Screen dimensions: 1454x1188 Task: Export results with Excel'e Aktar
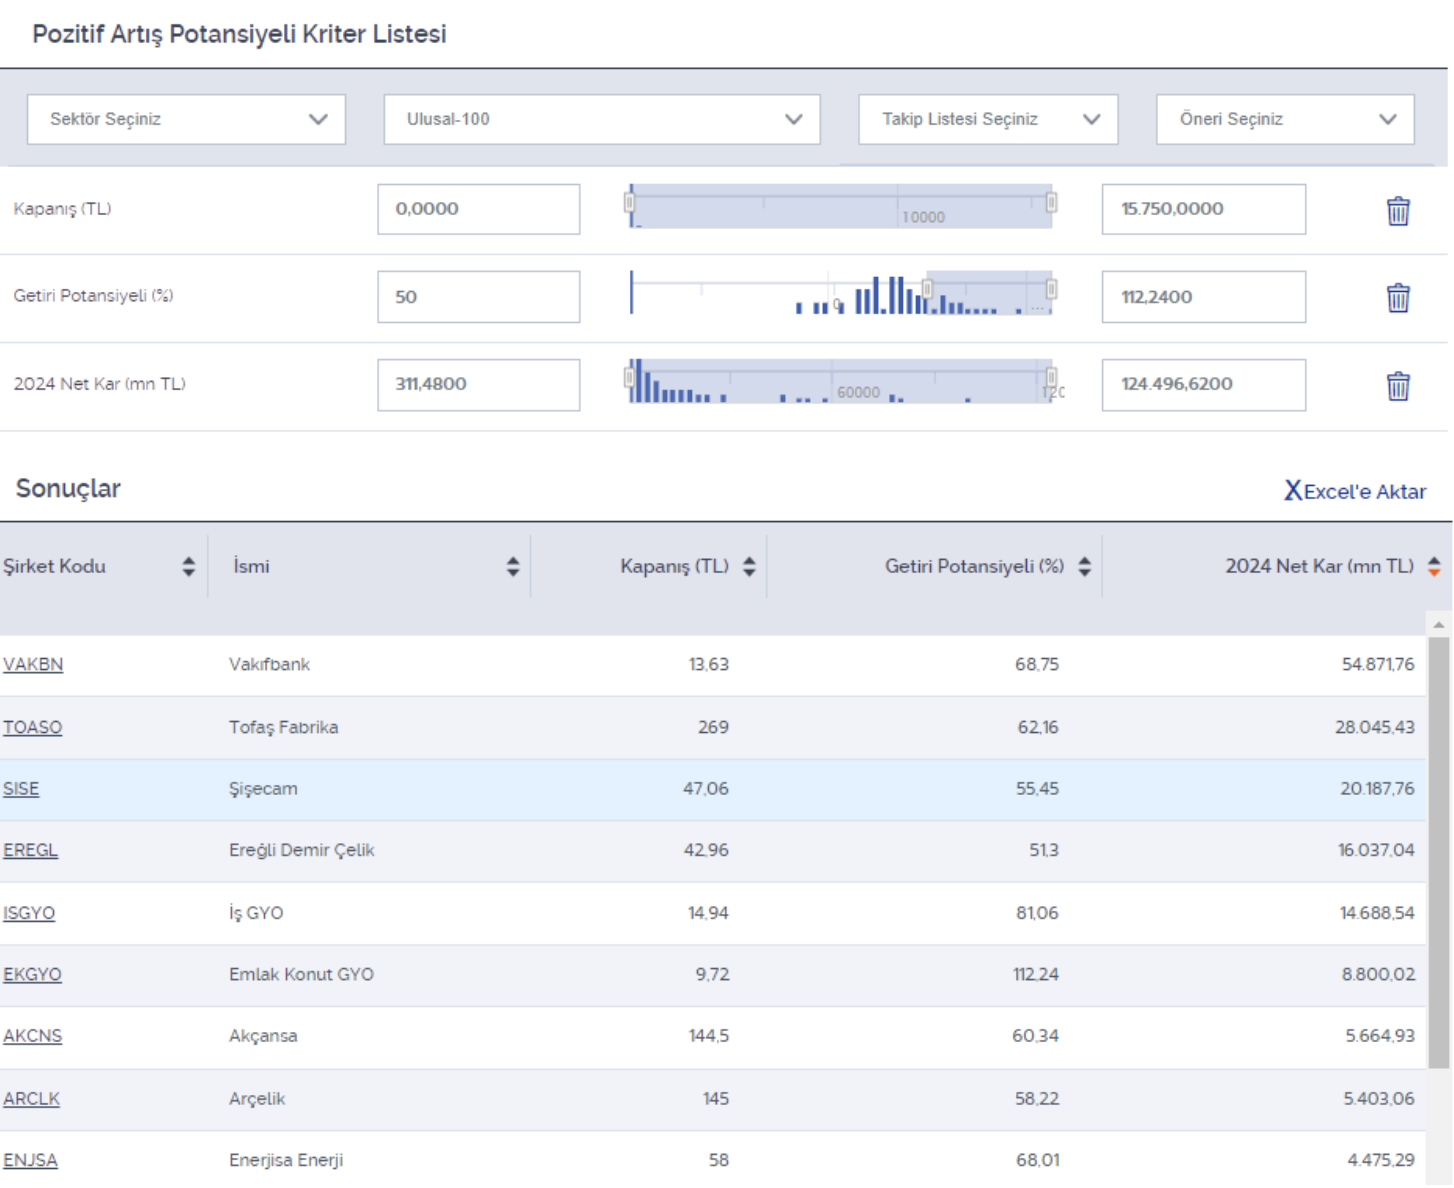(x=1355, y=491)
